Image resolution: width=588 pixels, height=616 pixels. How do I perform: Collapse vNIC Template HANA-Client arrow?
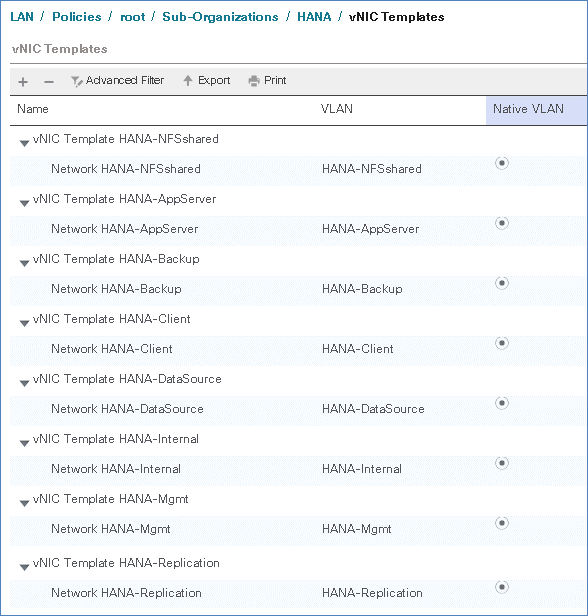tap(24, 324)
